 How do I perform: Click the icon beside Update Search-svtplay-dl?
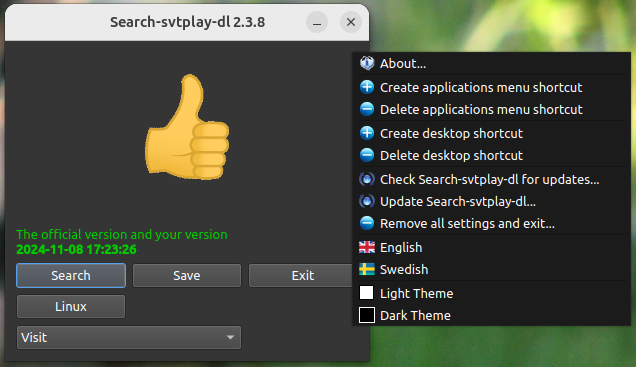pyautogui.click(x=367, y=201)
